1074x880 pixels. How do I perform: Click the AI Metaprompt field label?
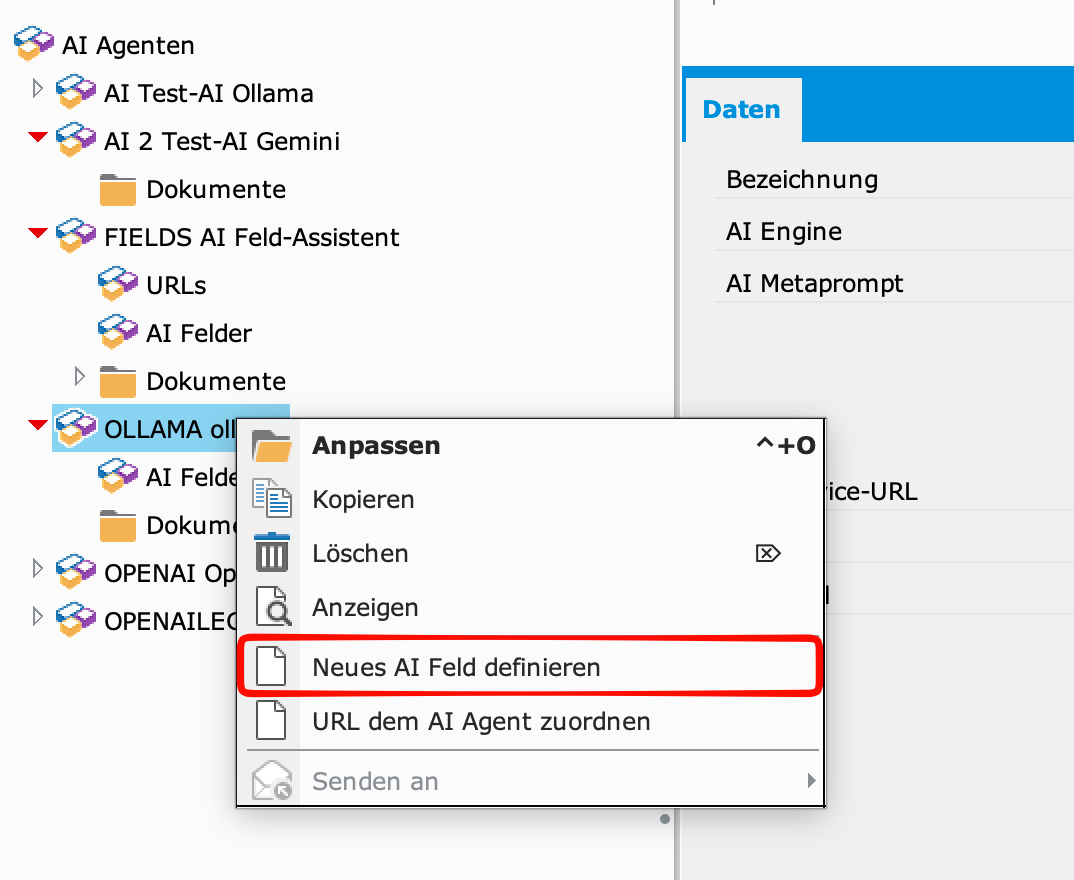coord(814,284)
